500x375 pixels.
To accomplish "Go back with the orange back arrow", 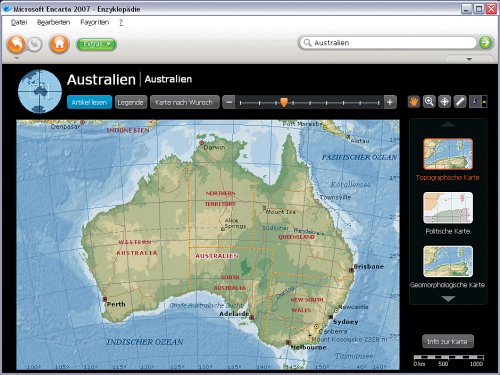I will [16, 44].
